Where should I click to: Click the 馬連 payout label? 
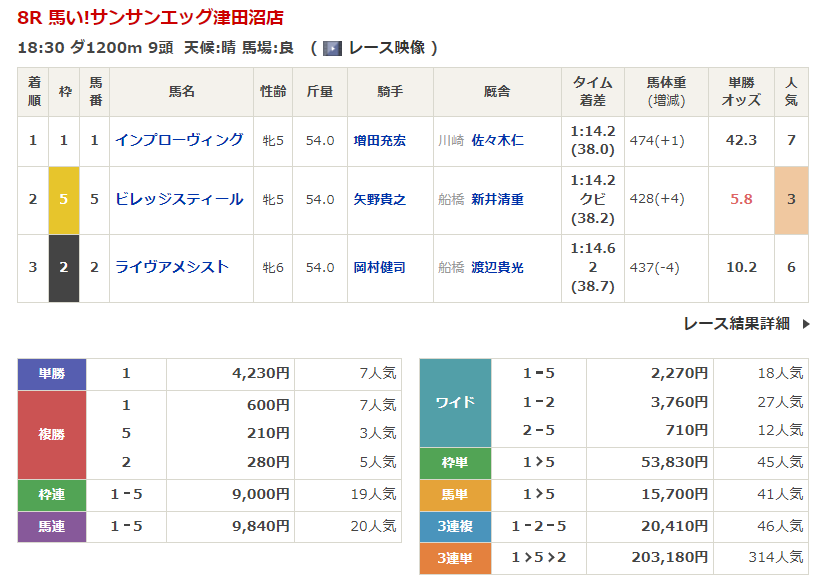(52, 527)
